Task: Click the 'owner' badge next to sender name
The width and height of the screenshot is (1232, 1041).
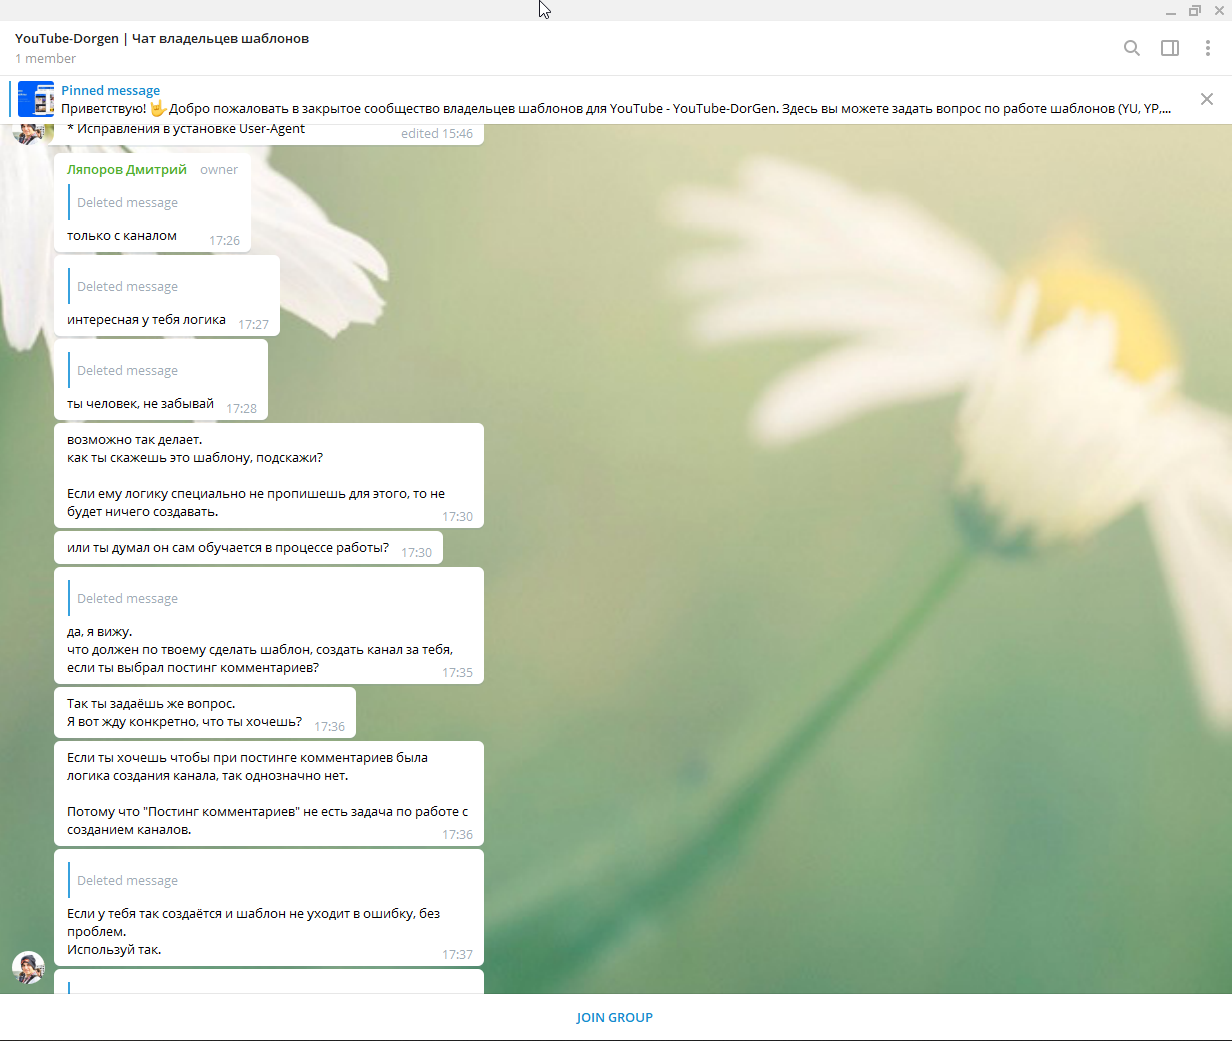Action: click(219, 170)
